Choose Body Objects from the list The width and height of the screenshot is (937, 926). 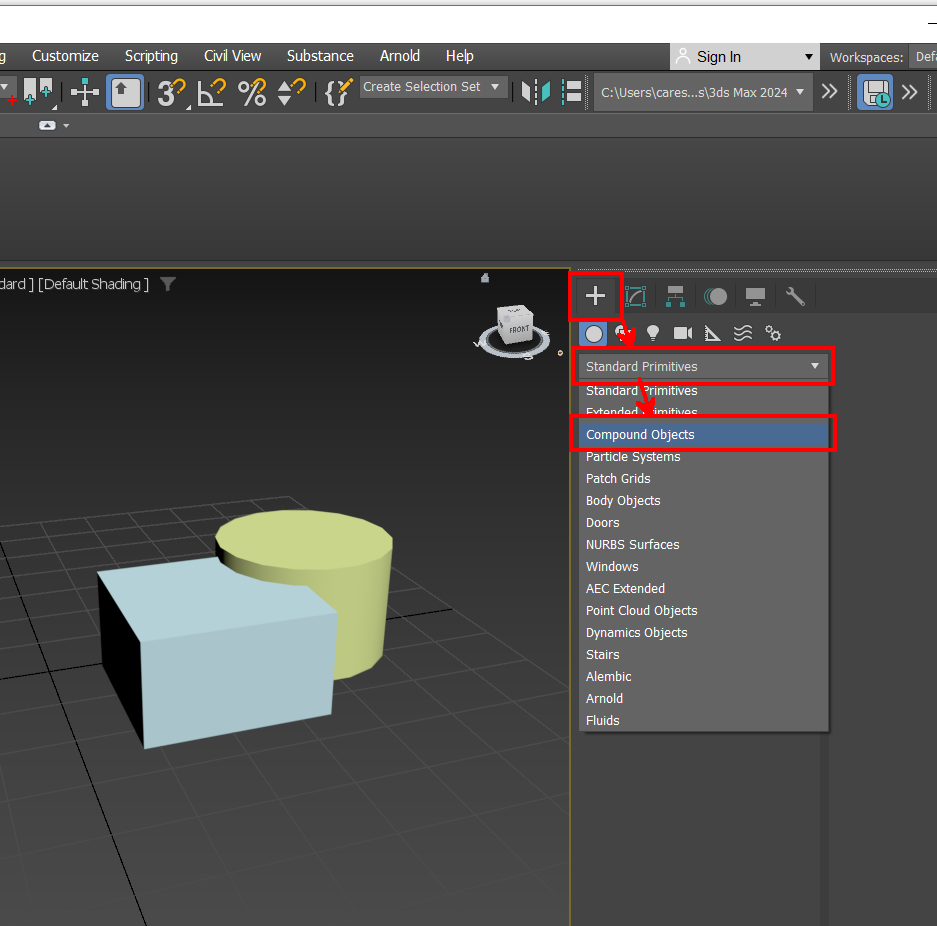tap(703, 501)
